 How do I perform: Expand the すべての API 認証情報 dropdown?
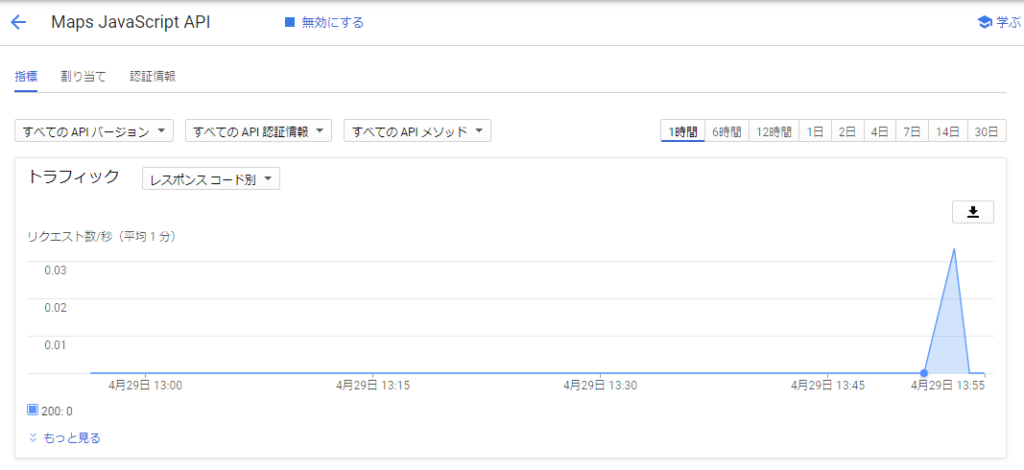click(x=258, y=131)
